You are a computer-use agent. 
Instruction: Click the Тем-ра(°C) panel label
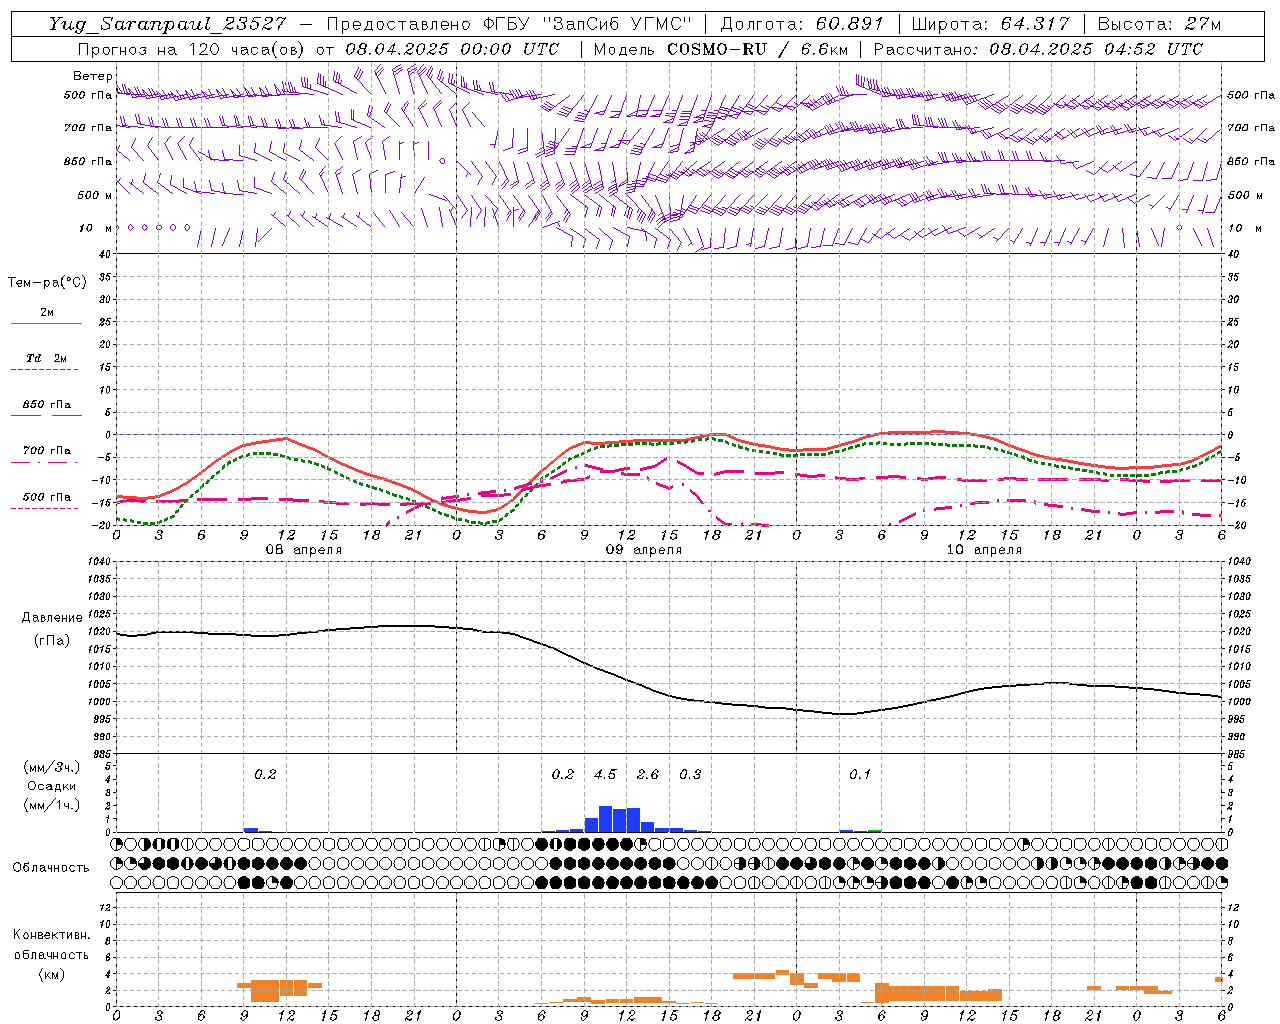pyautogui.click(x=47, y=283)
